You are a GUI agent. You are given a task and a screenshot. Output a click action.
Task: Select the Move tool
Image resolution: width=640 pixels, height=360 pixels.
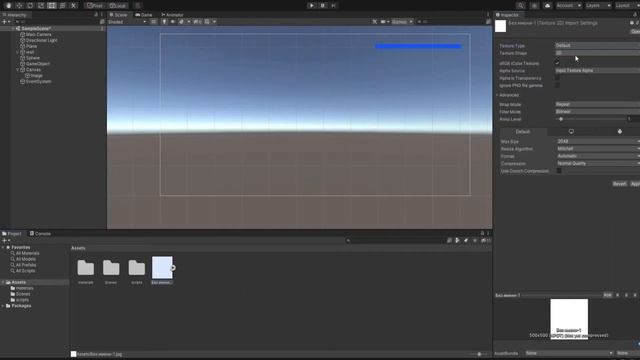[19, 6]
